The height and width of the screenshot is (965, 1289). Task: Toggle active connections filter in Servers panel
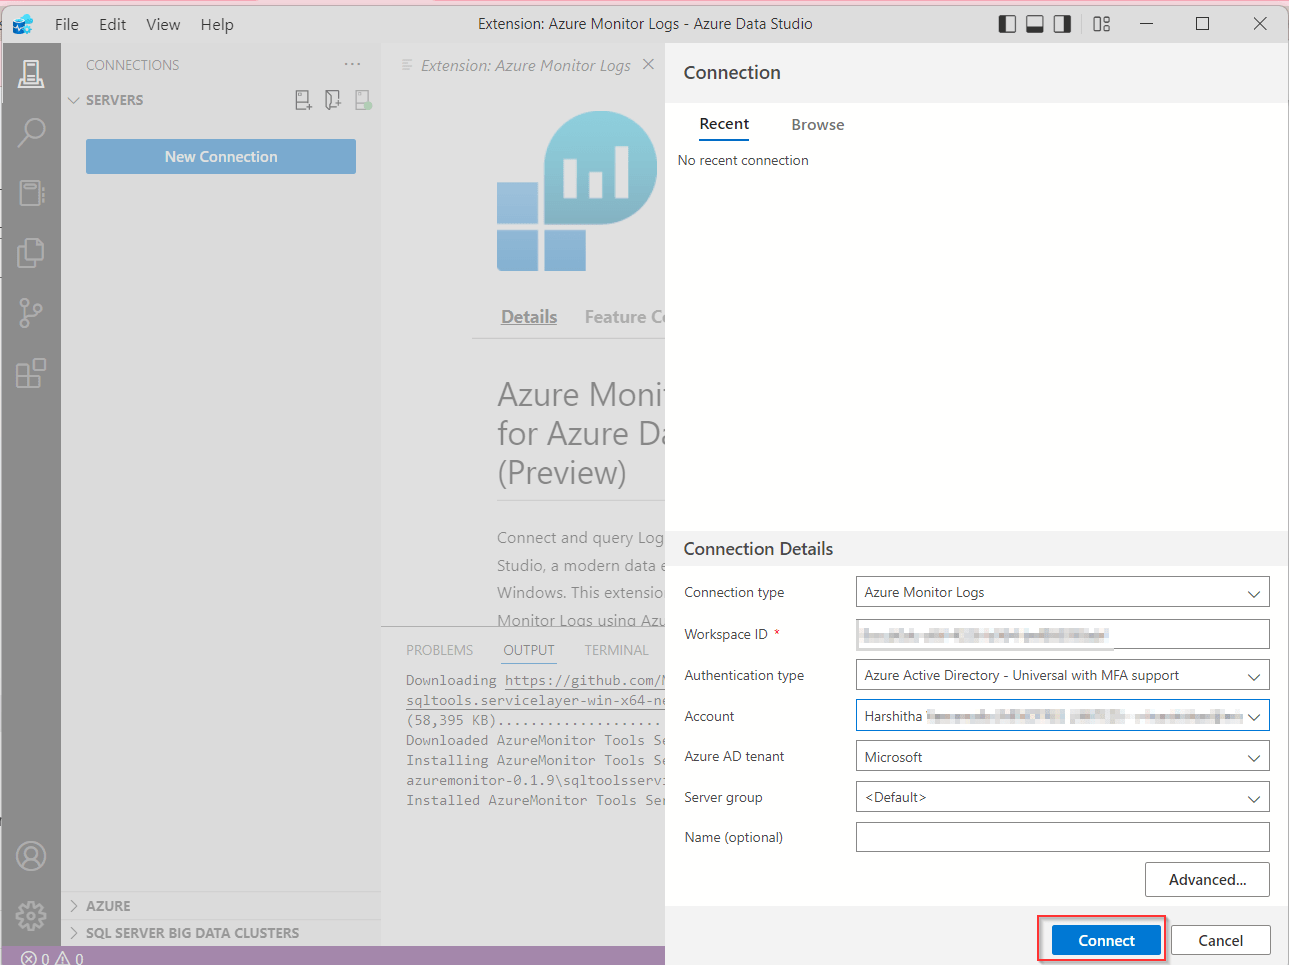pos(362,99)
